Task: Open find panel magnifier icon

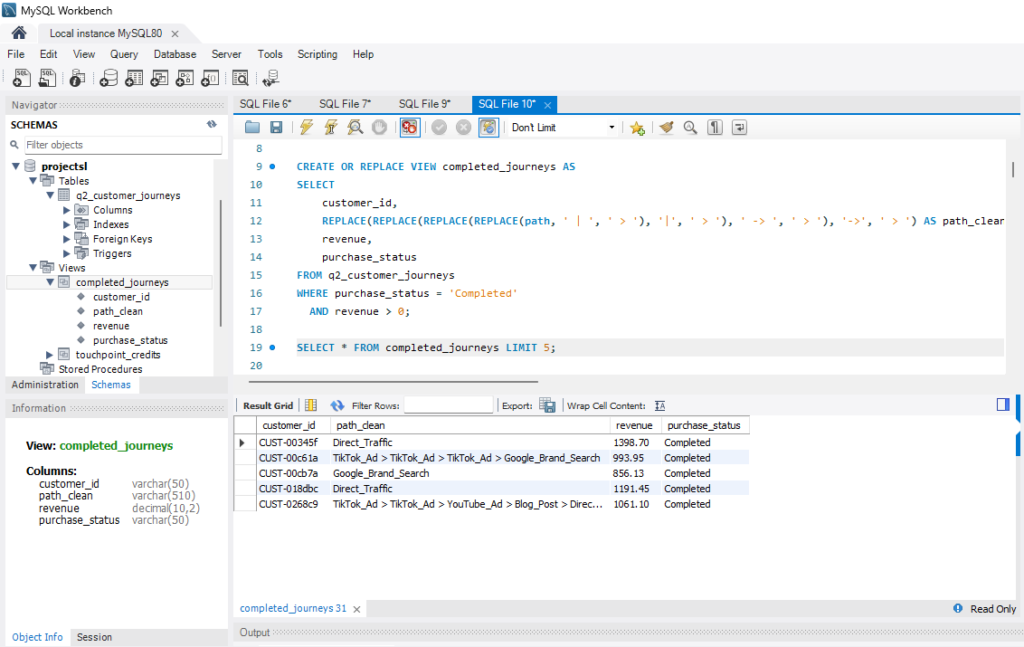Action: [690, 127]
